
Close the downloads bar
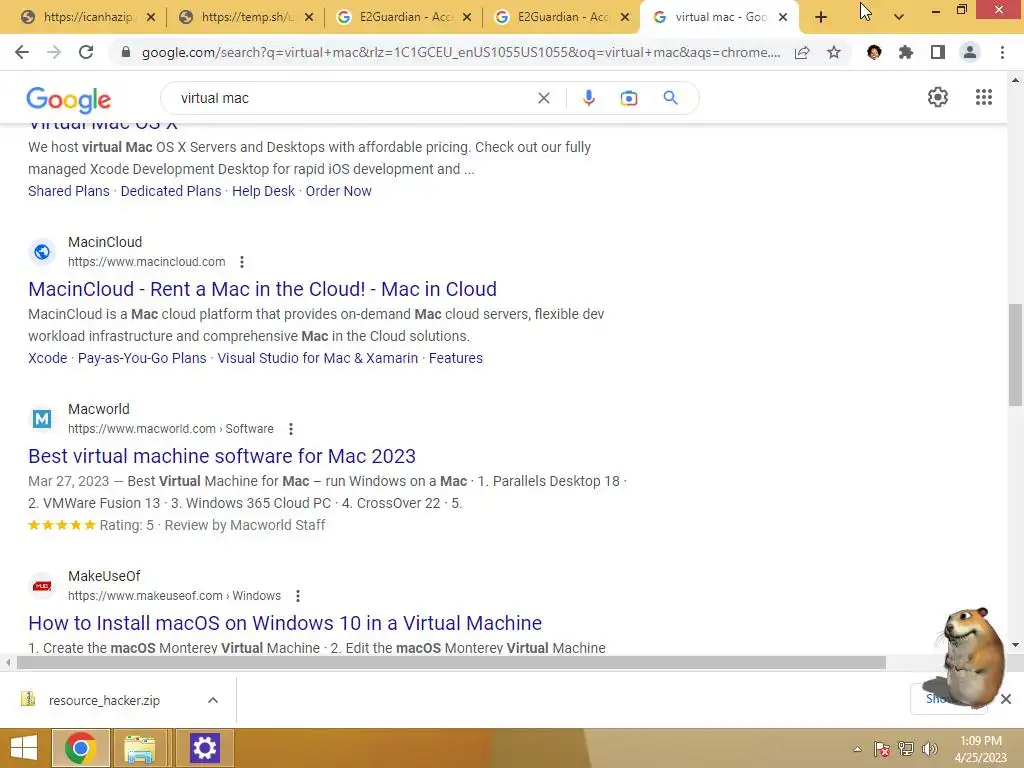tap(1006, 699)
